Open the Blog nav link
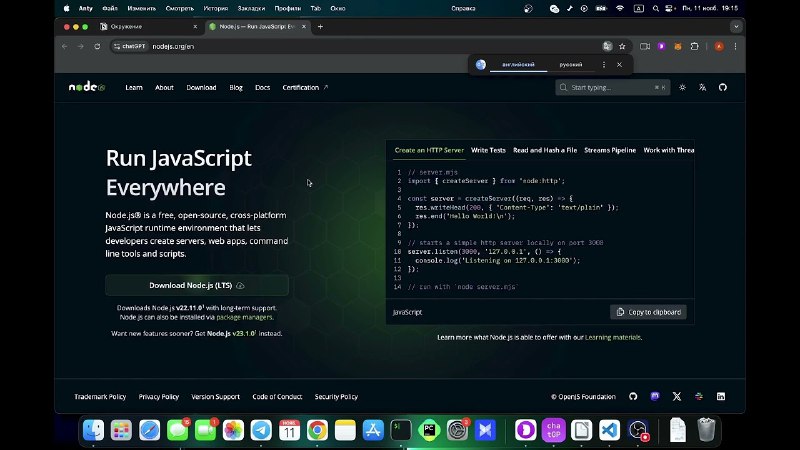800x450 pixels. coord(236,87)
